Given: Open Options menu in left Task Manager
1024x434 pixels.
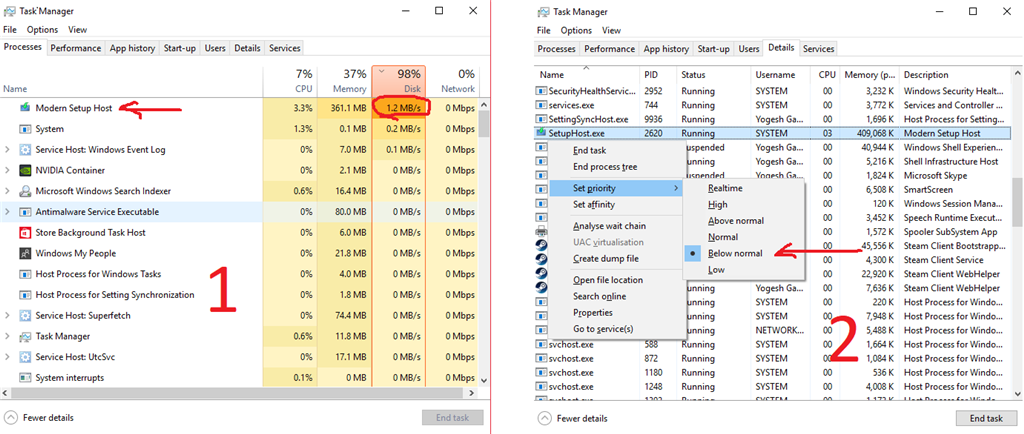Looking at the screenshot, I should (42, 29).
